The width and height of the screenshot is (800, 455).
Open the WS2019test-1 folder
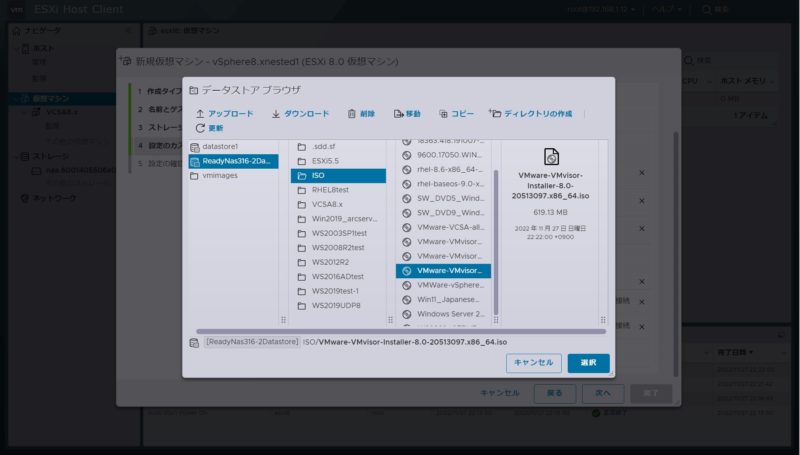[338, 291]
